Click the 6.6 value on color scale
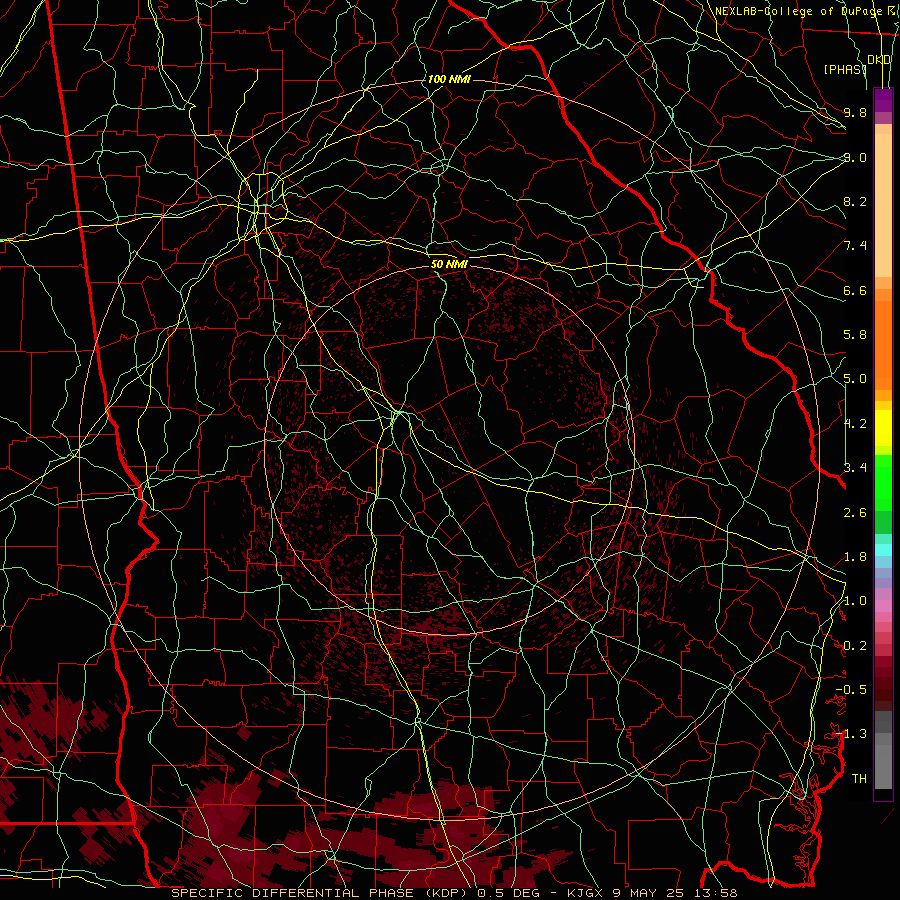The image size is (900, 900). (x=855, y=290)
